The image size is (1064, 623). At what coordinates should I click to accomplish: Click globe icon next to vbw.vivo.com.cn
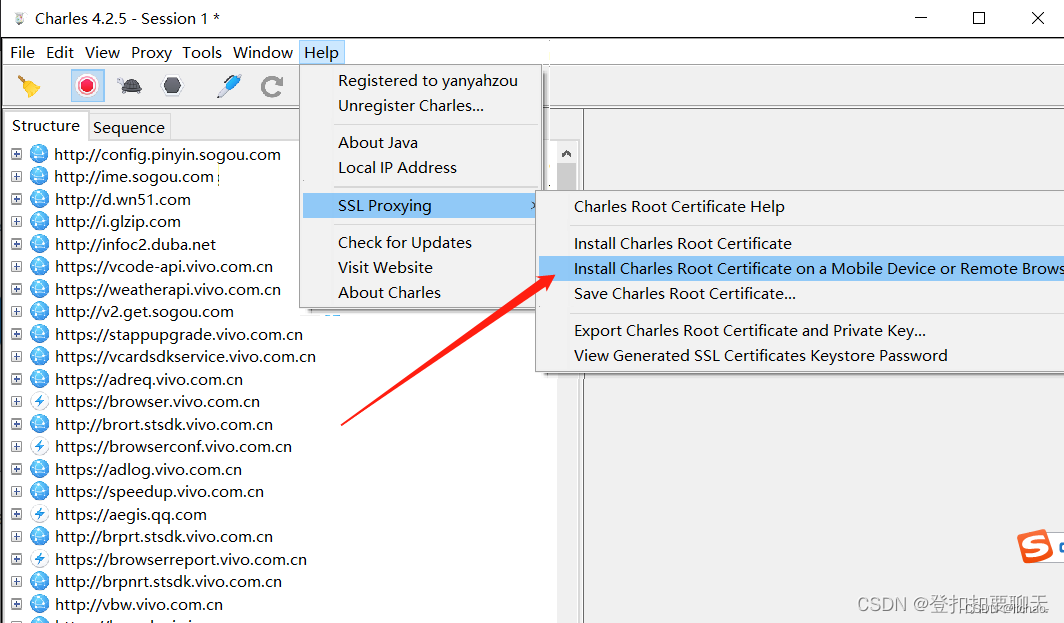[39, 604]
